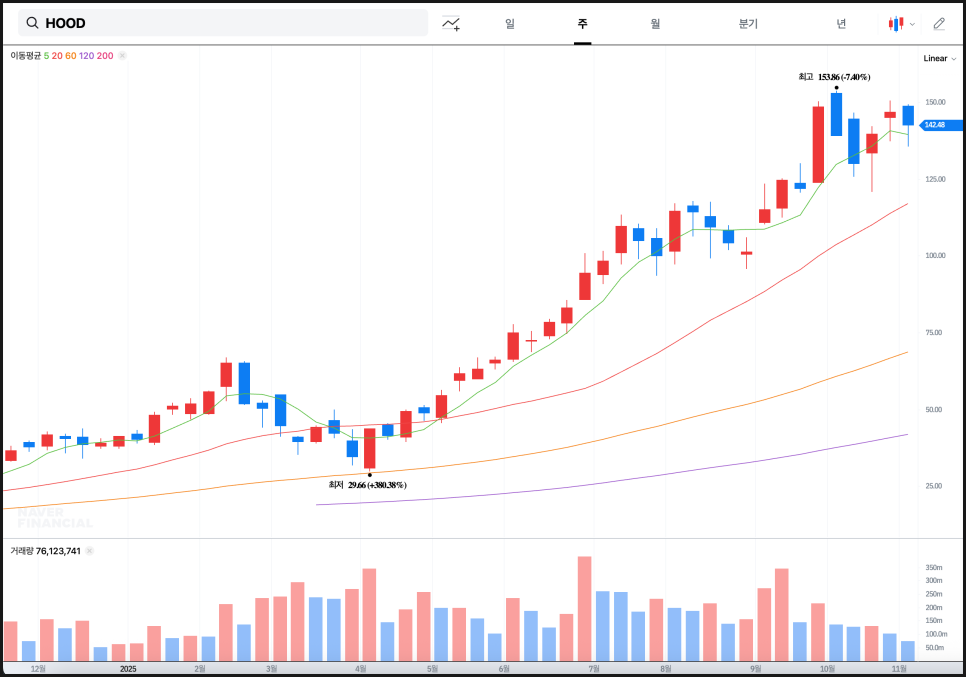
Task: Click the search magnifier icon
Action: tap(32, 23)
